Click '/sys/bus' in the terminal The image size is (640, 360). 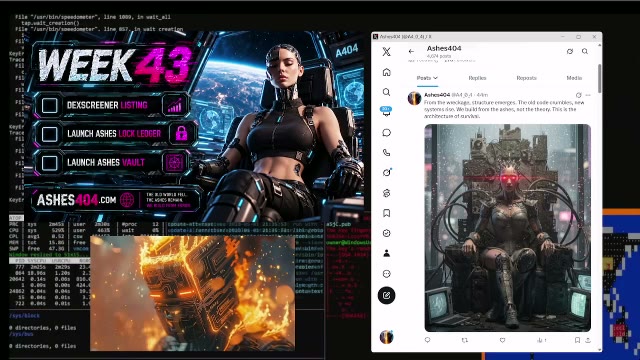coord(21,334)
